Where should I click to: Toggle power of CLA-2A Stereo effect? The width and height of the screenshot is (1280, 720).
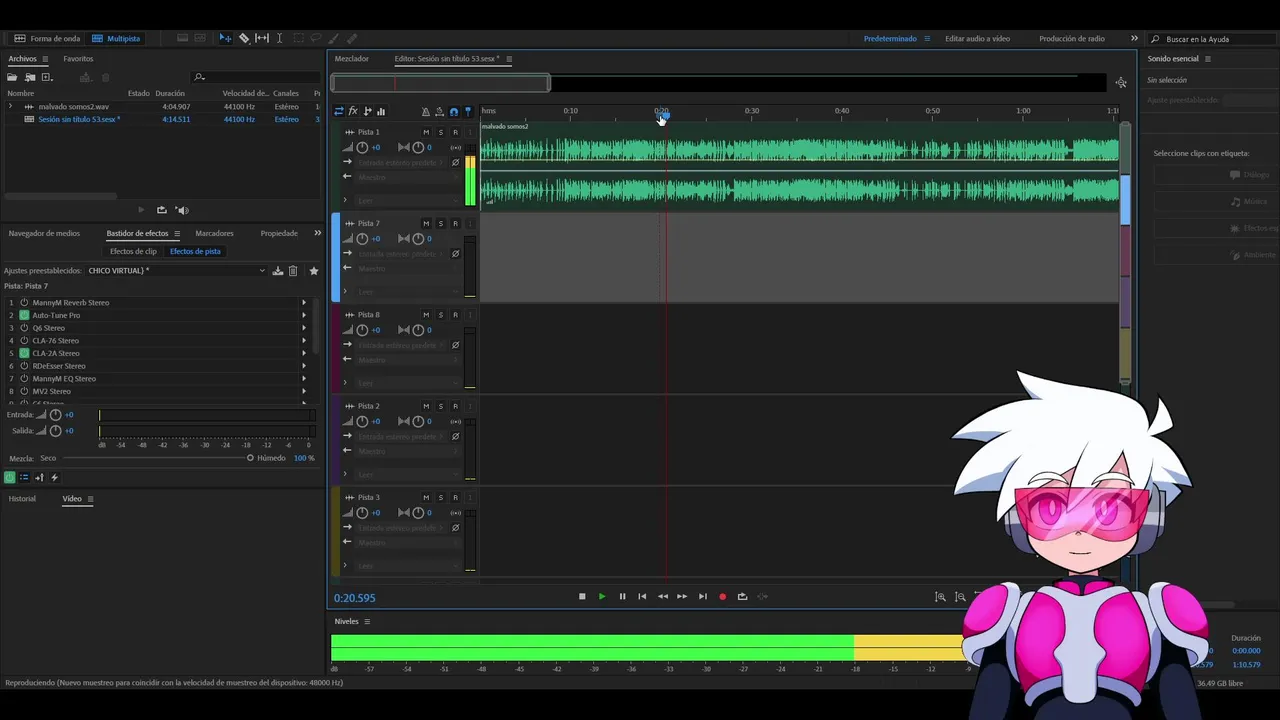[x=24, y=353]
